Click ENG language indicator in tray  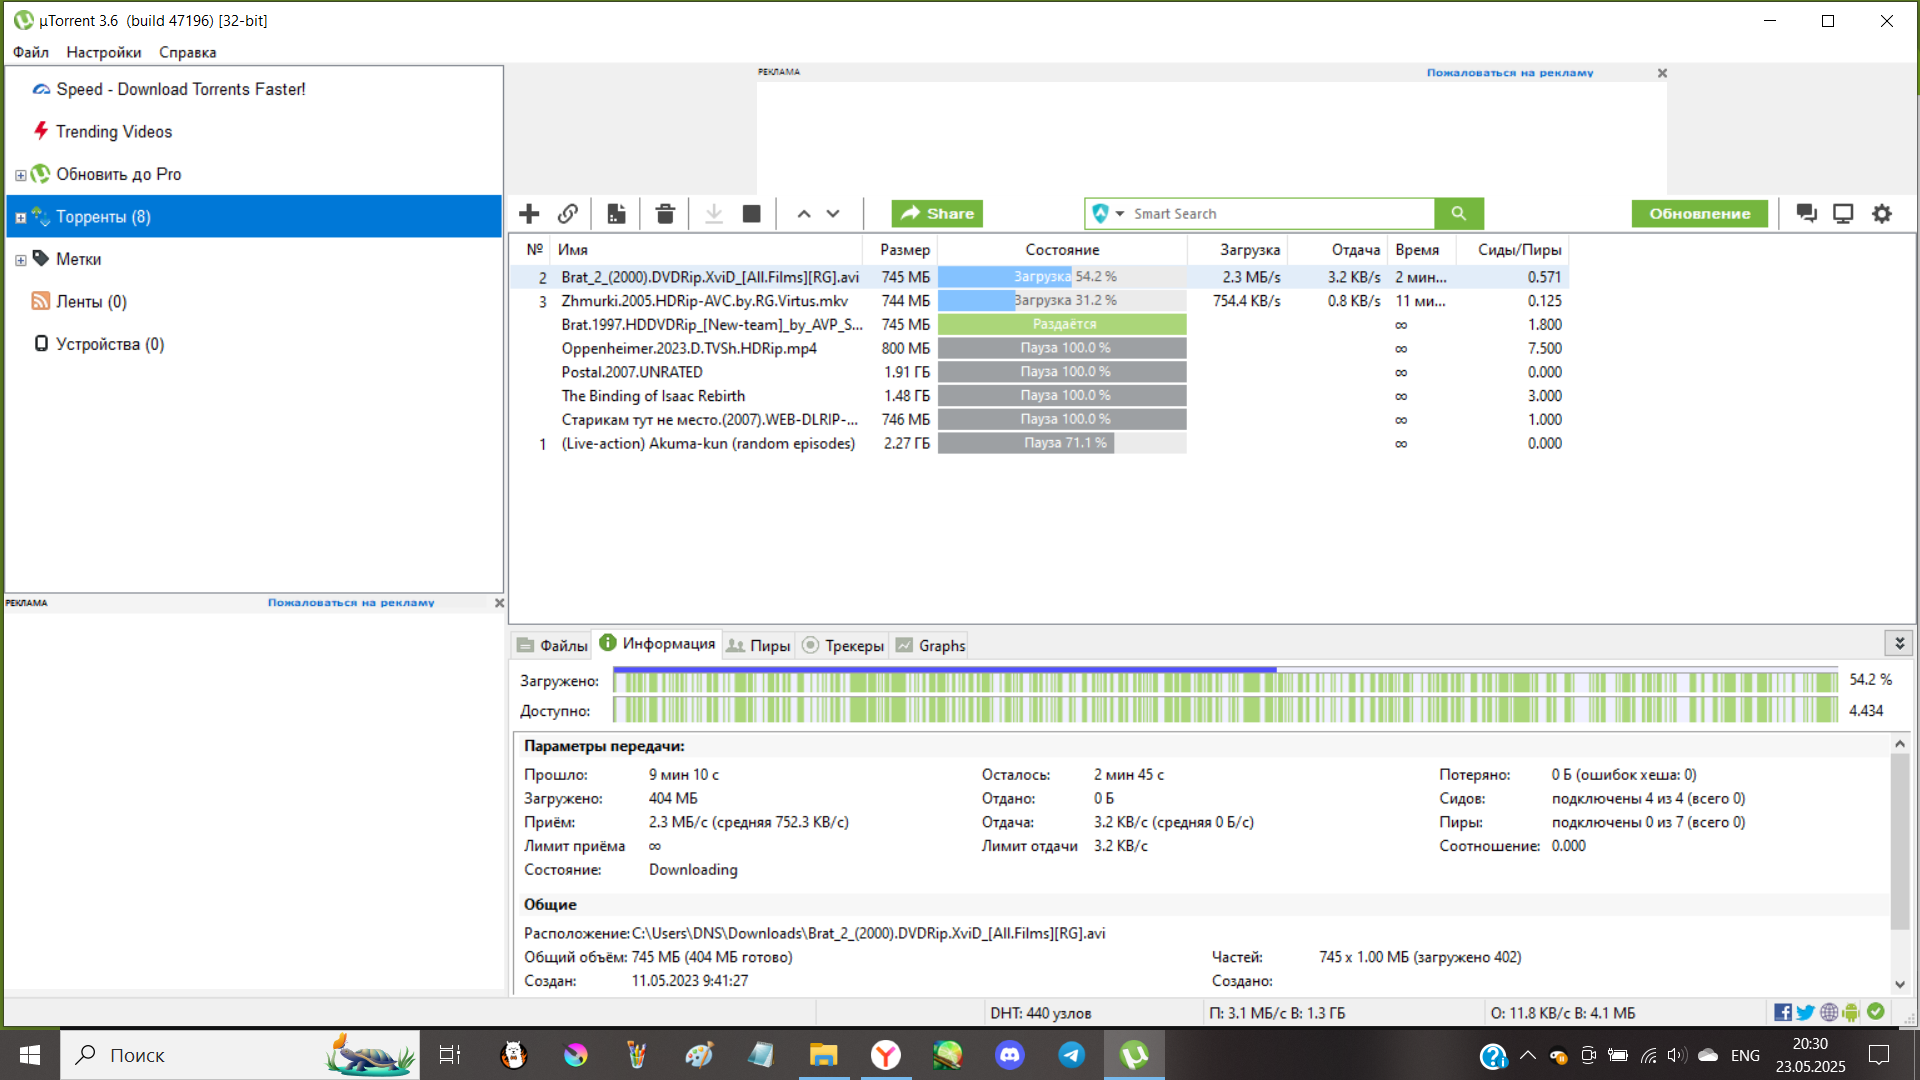click(1745, 1055)
